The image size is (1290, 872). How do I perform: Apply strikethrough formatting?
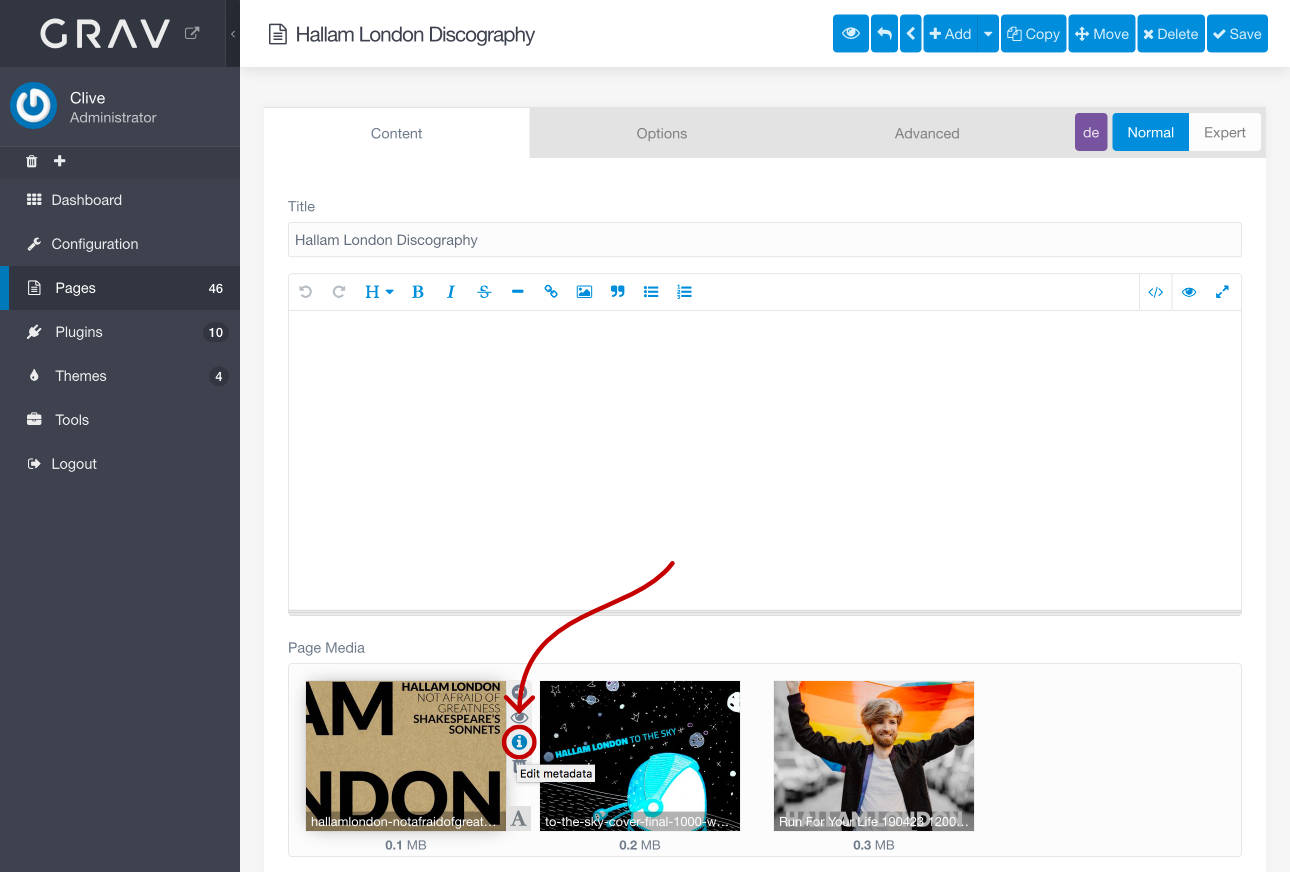484,292
